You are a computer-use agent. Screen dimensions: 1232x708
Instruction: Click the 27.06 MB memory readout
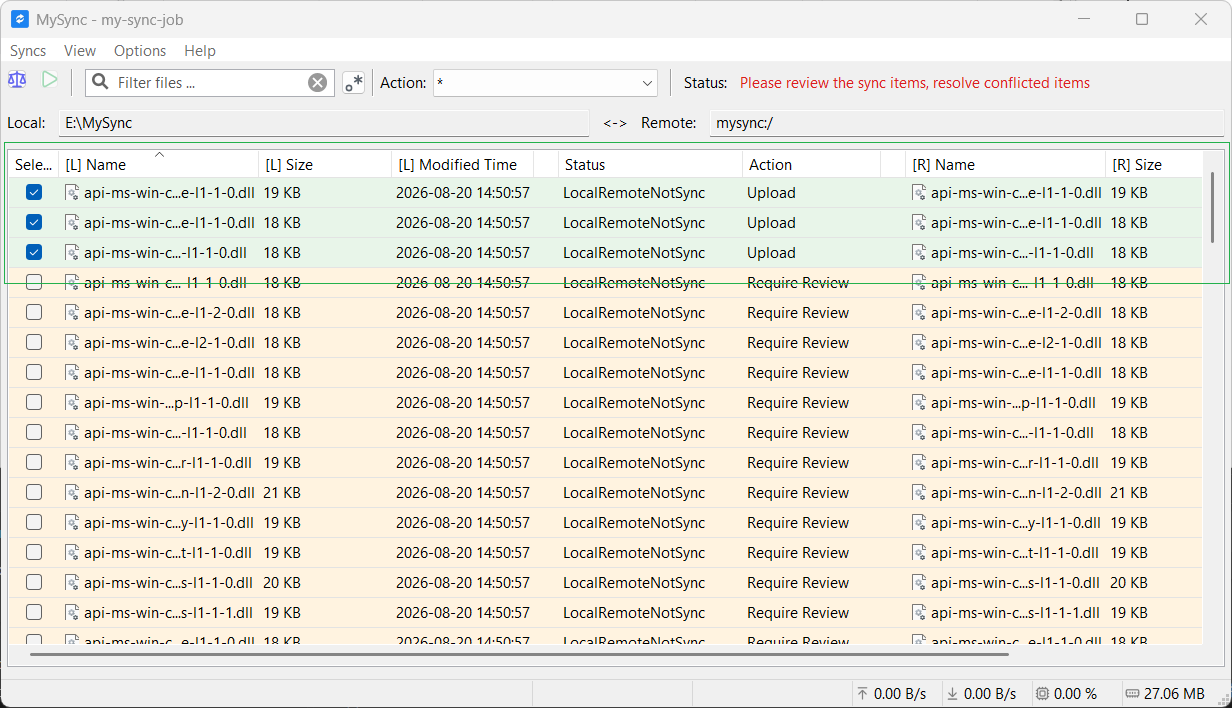1174,693
